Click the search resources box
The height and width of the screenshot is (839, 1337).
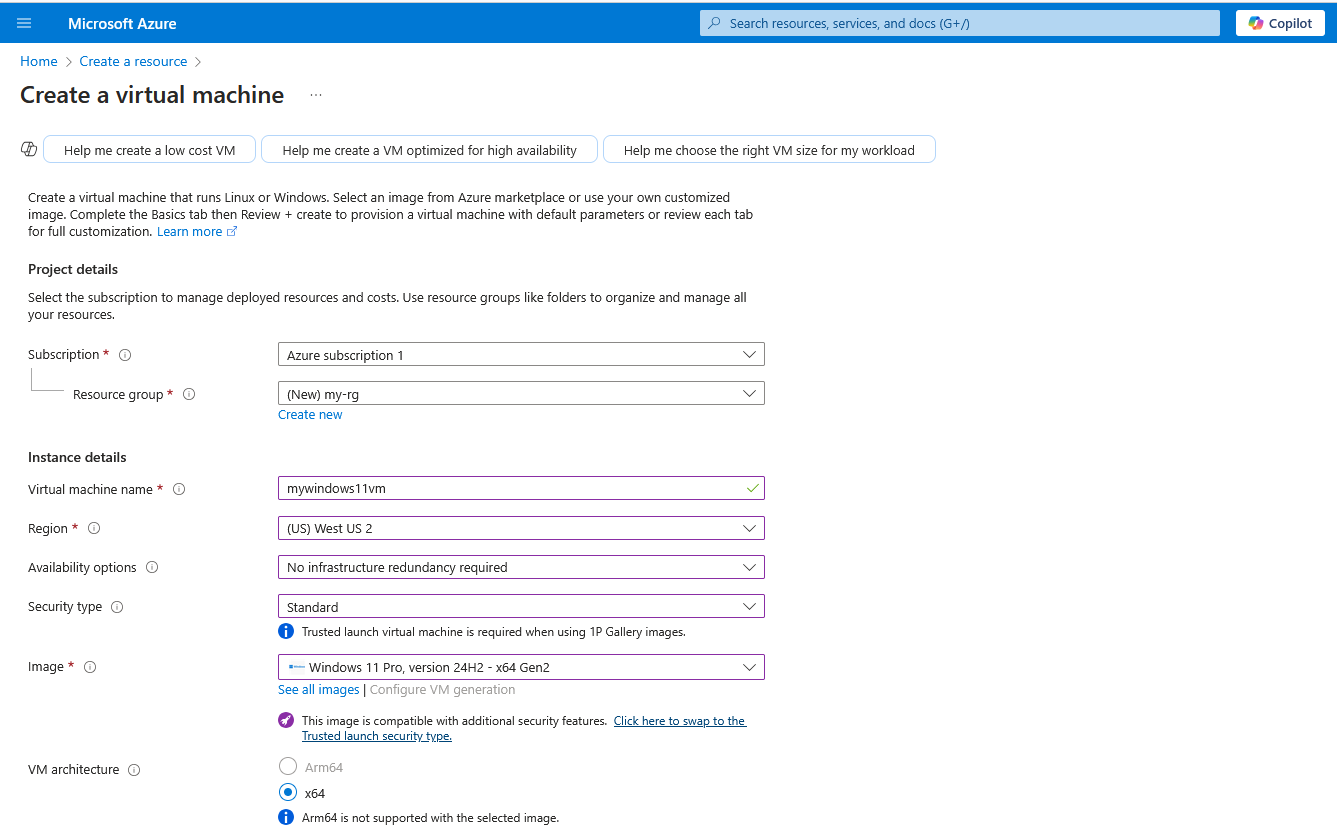click(x=960, y=23)
